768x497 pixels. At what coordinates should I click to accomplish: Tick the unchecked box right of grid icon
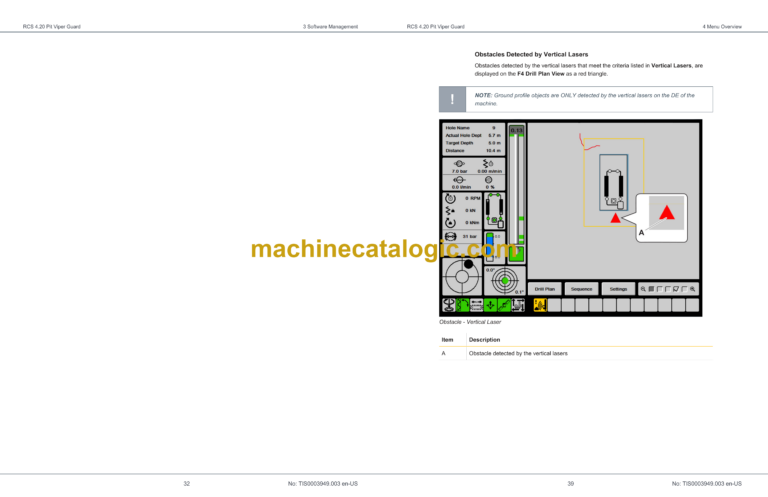click(660, 289)
